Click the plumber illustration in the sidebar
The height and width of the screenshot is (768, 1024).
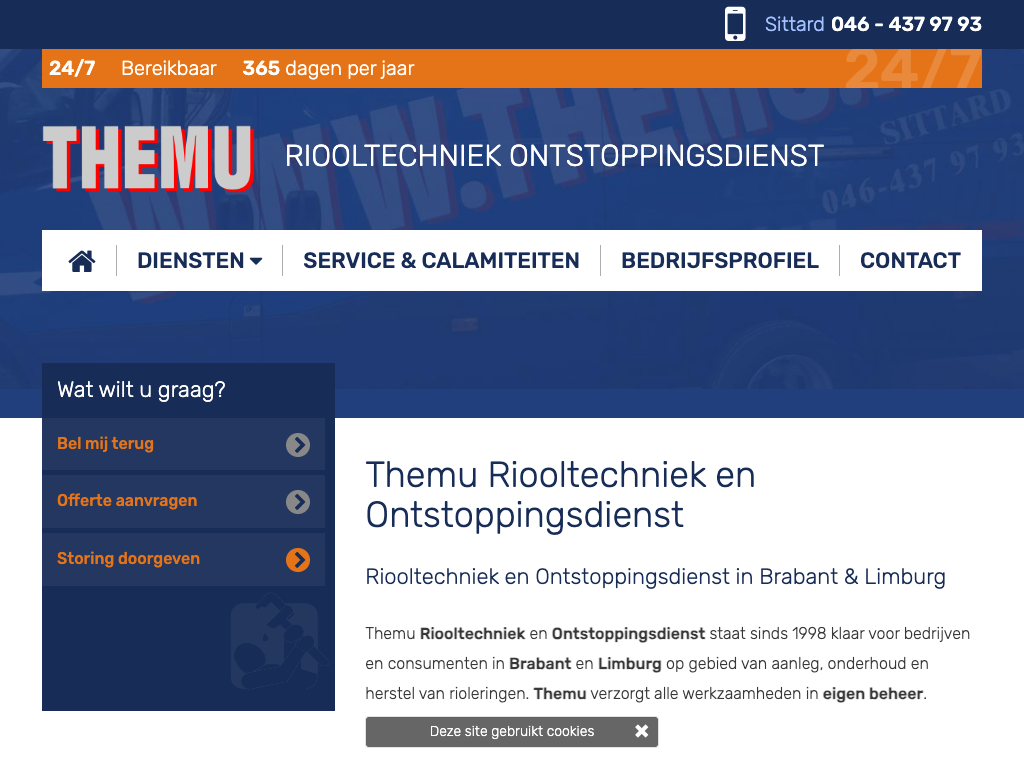273,645
